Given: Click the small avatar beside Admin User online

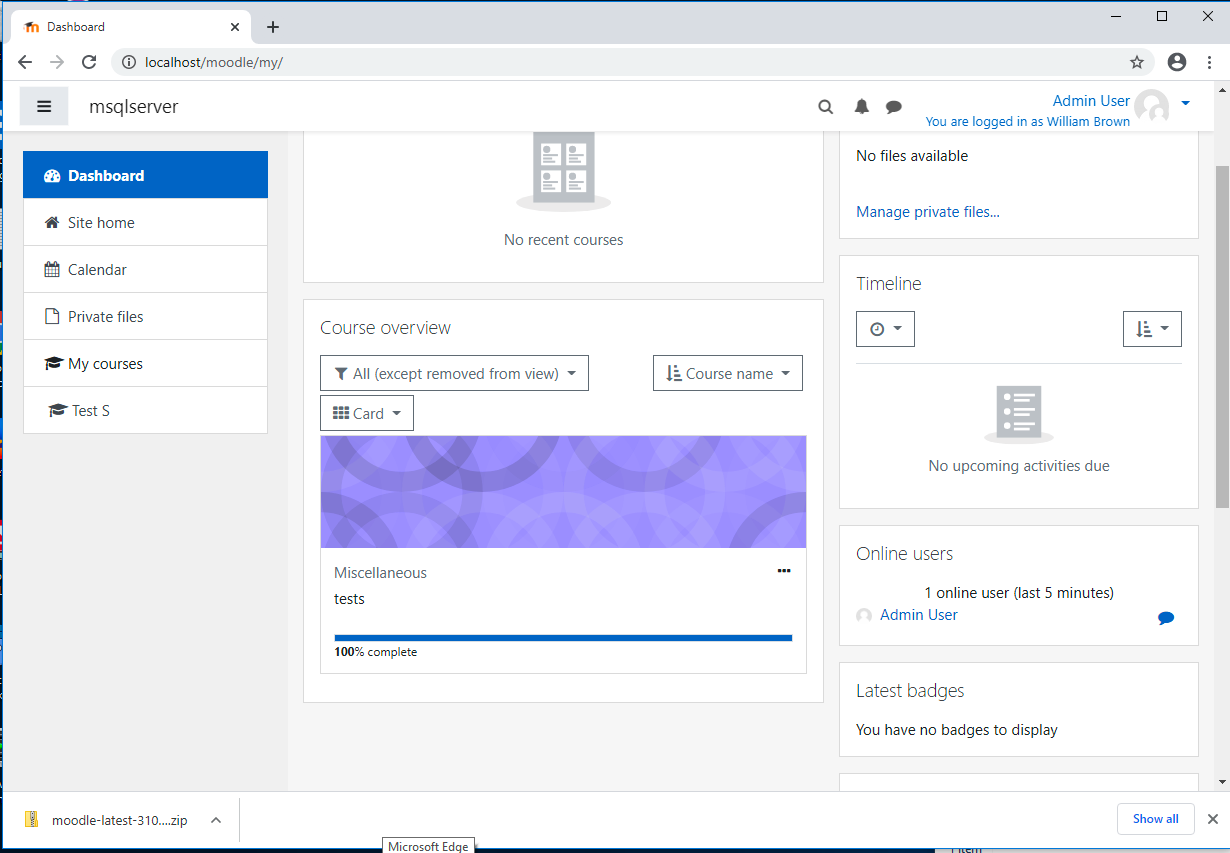Looking at the screenshot, I should (864, 616).
